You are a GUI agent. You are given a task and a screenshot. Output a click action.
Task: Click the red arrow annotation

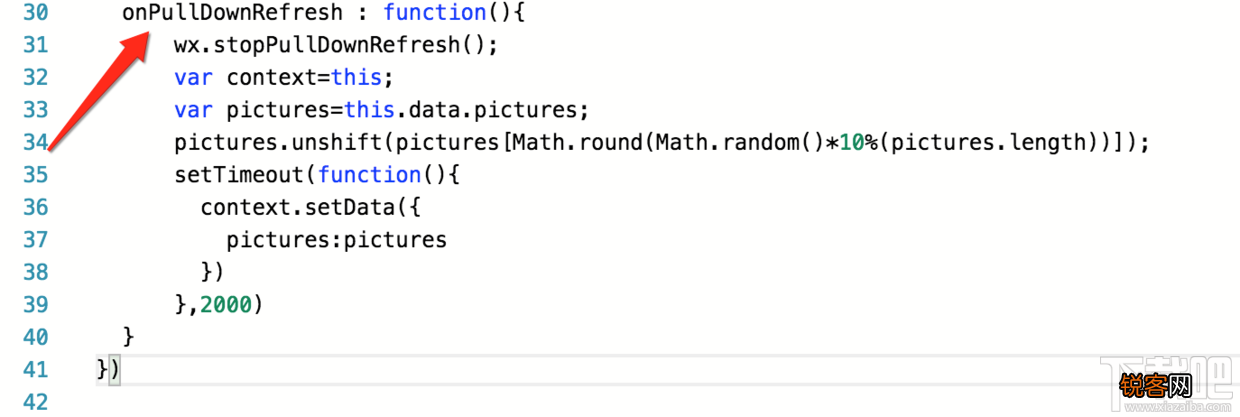[98, 90]
